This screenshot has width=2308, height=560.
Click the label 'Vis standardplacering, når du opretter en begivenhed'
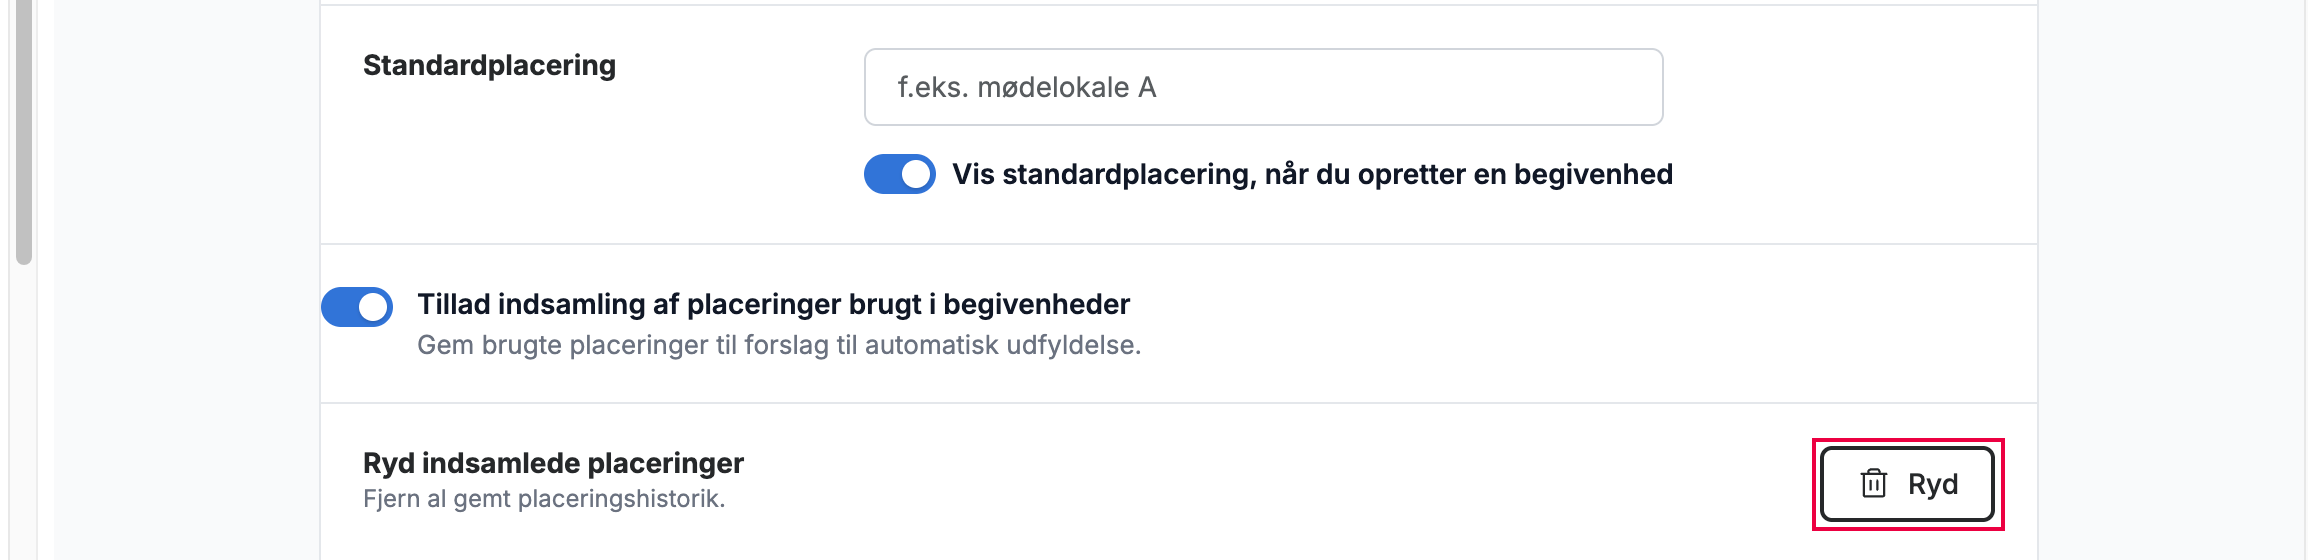tap(1312, 174)
